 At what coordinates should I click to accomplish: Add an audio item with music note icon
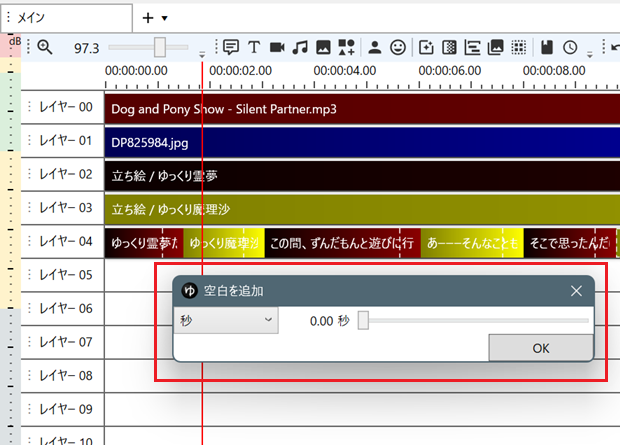coord(300,47)
